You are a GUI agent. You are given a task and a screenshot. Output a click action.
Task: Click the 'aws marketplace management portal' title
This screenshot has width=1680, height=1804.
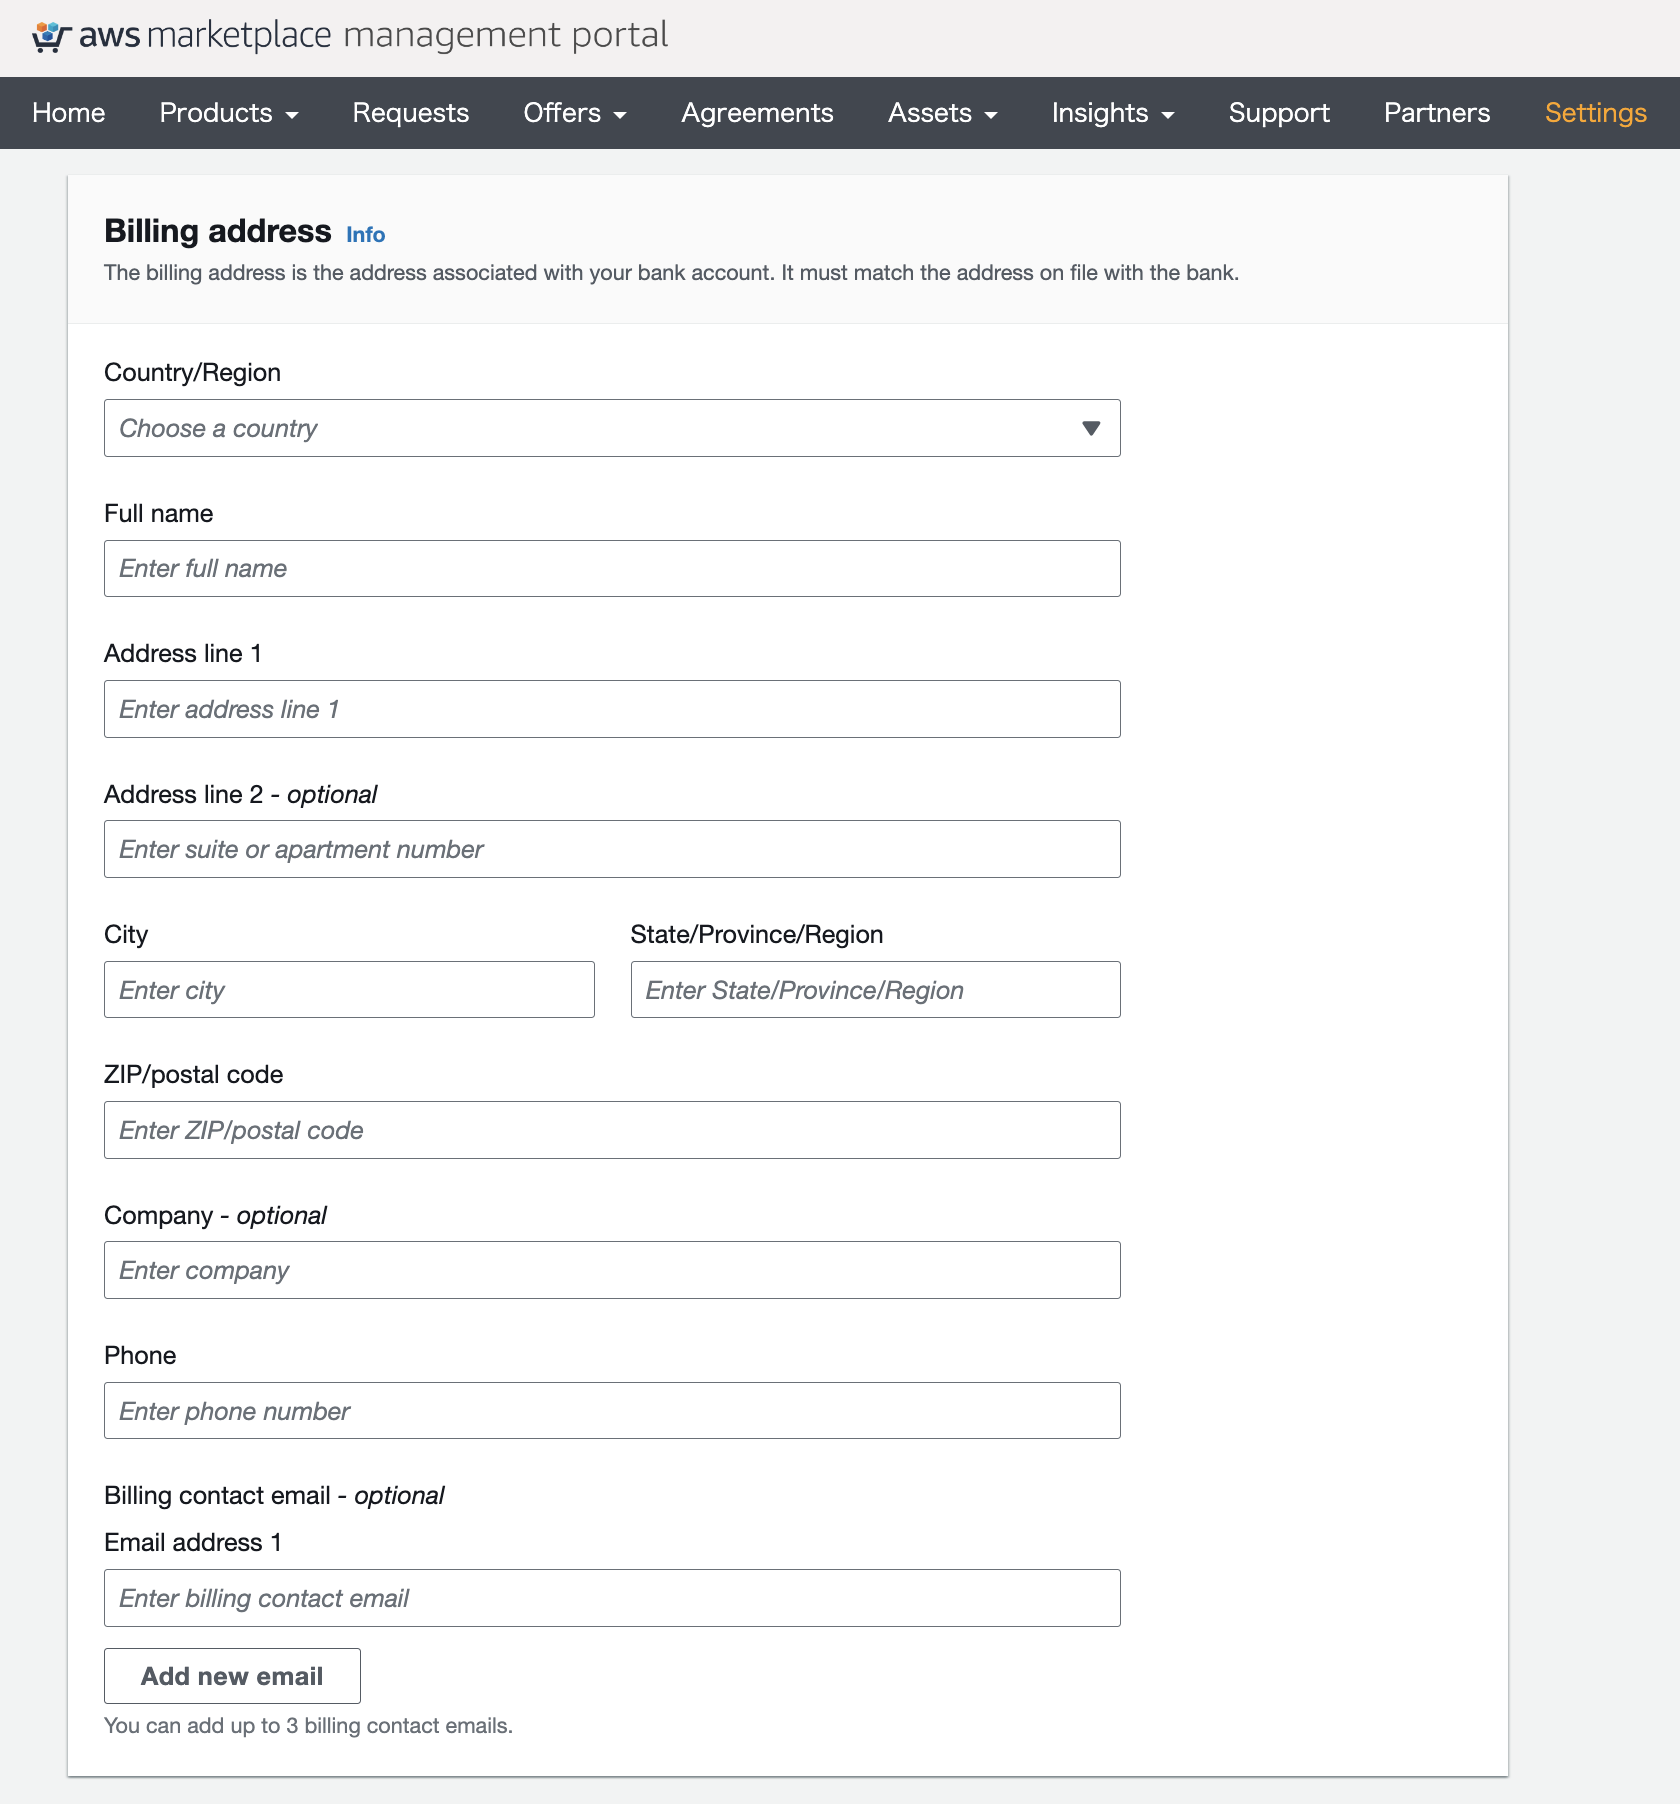(x=373, y=35)
